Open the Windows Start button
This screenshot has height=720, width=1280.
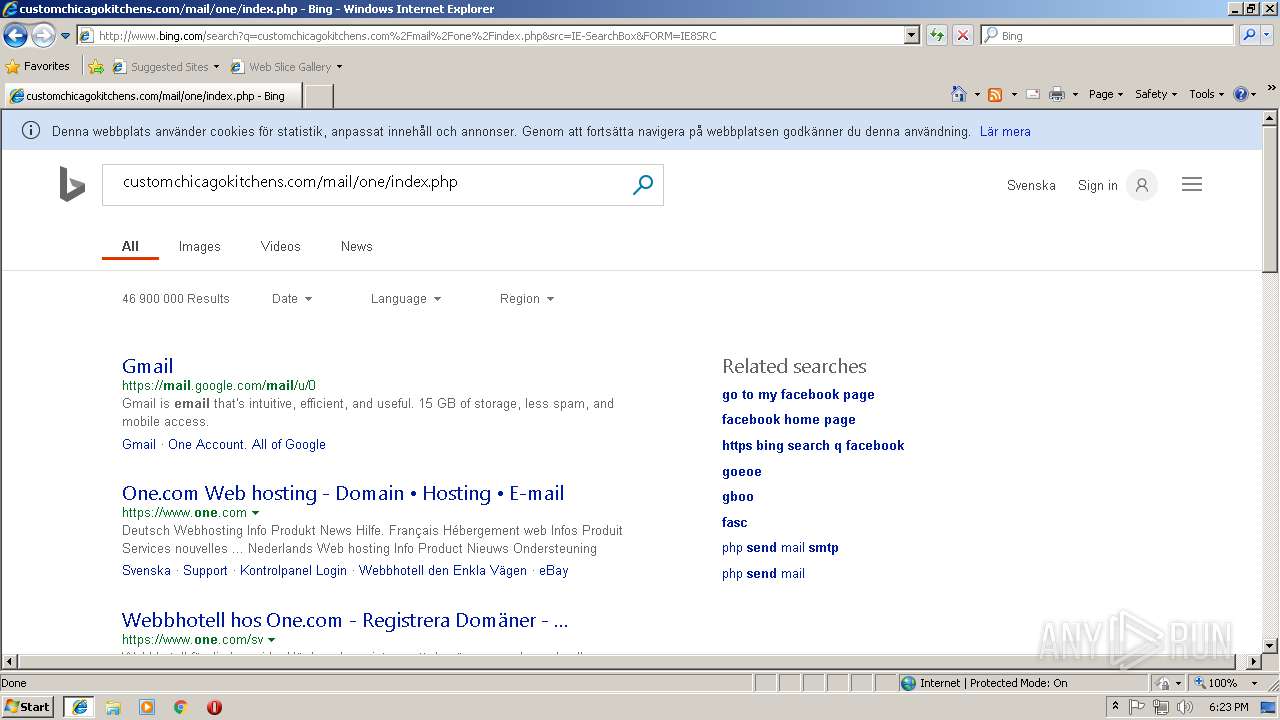tap(28, 707)
